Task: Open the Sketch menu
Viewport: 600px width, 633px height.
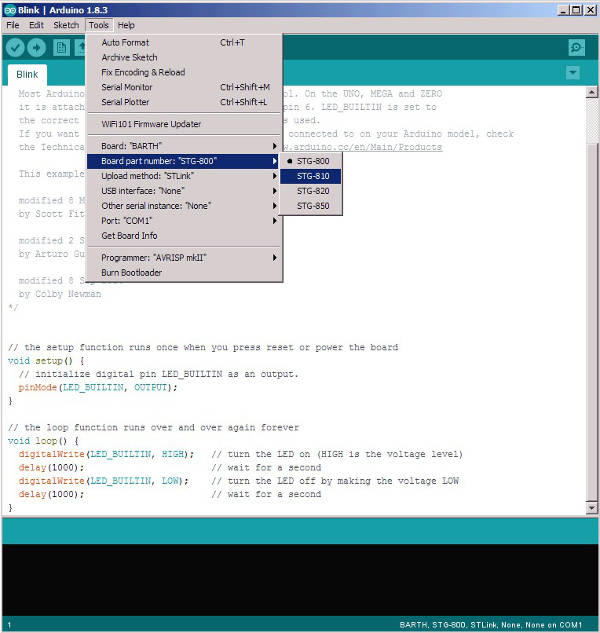Action: click(x=66, y=25)
